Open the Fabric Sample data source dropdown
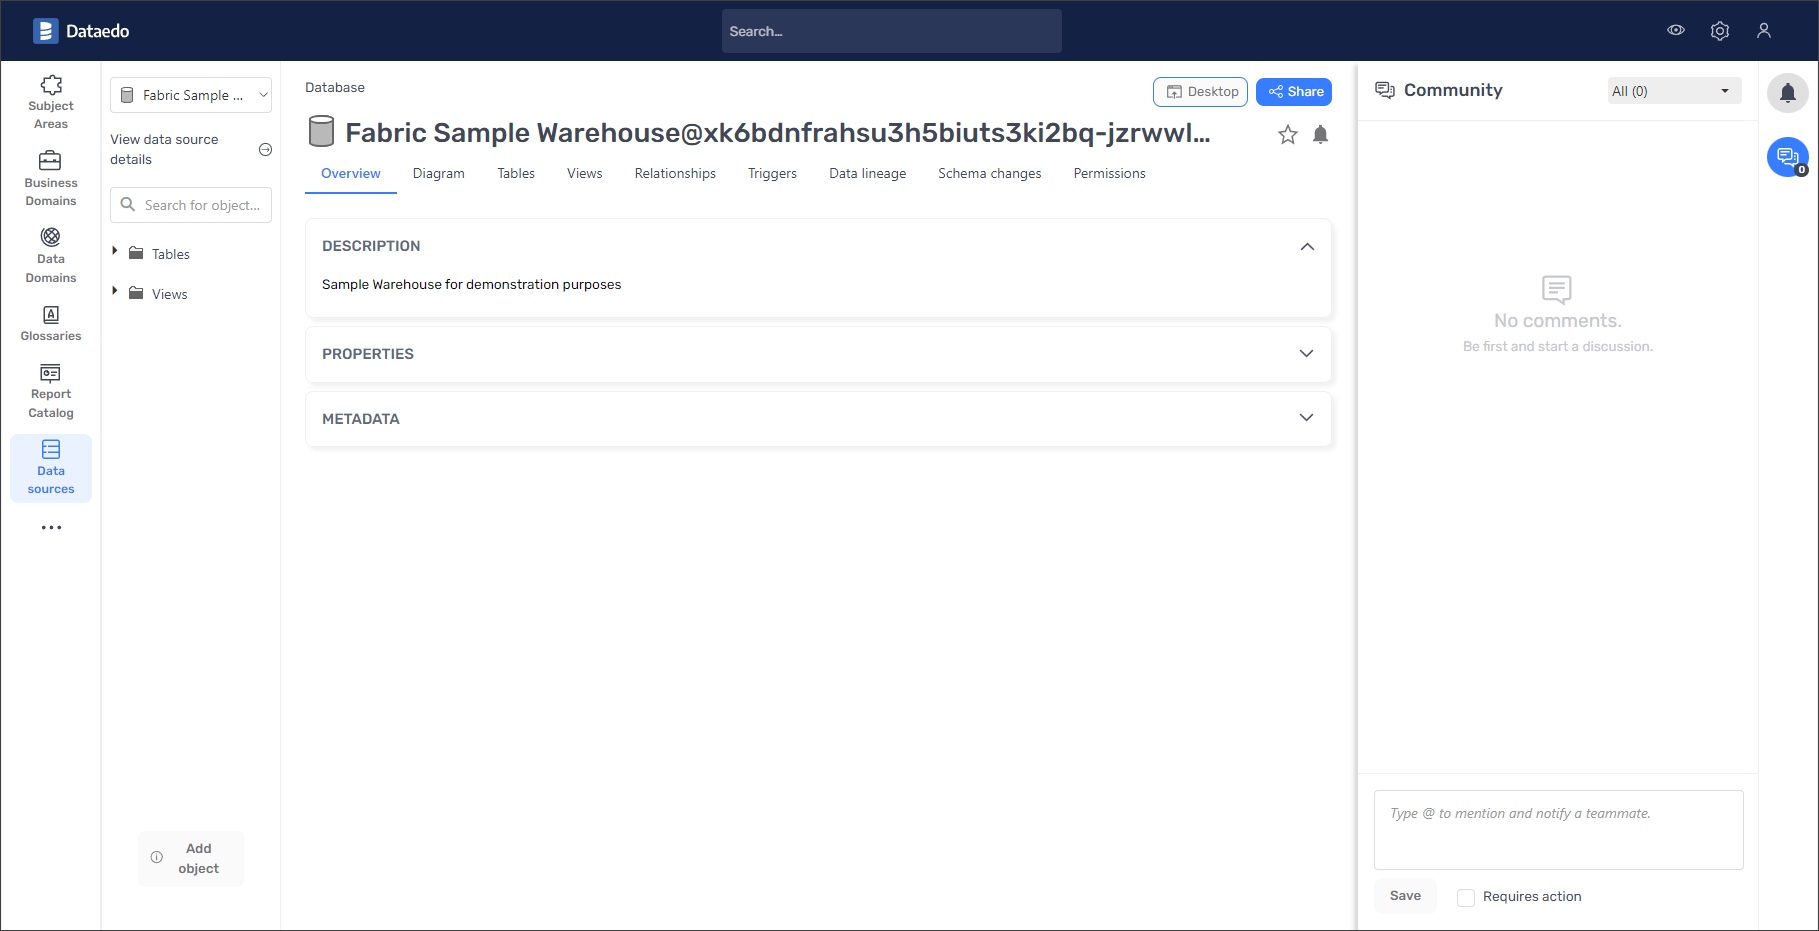The height and width of the screenshot is (931, 1819). 191,95
